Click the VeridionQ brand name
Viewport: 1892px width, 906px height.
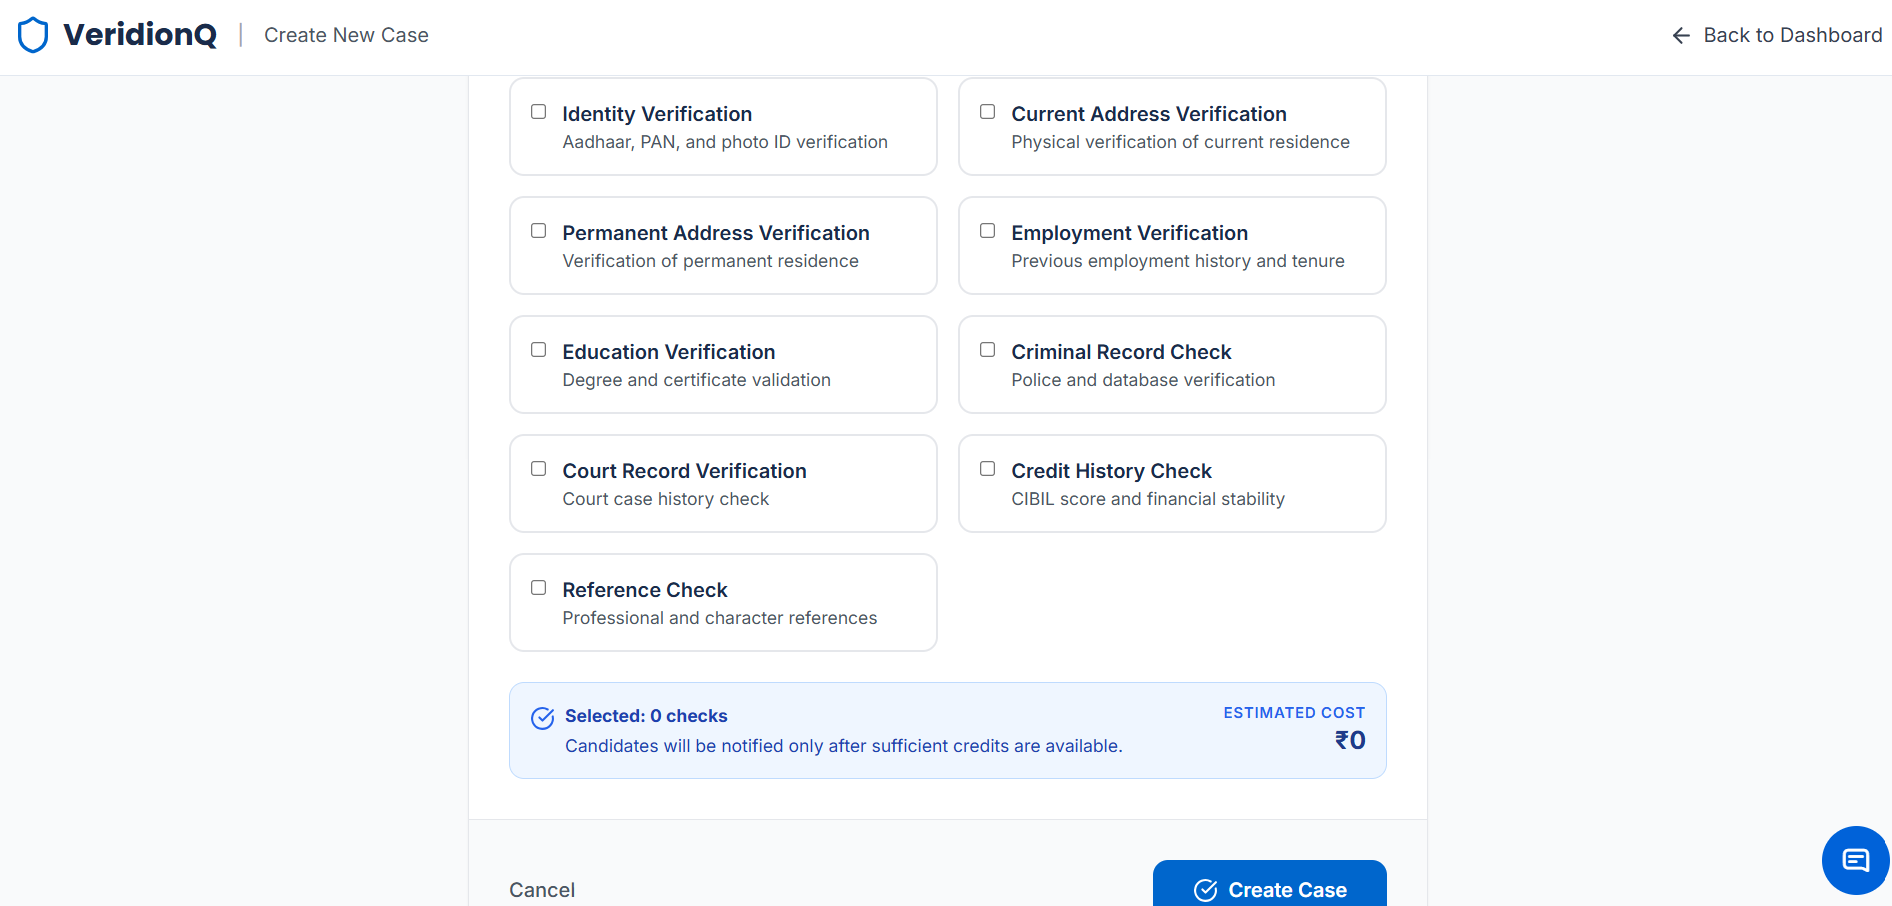(140, 35)
